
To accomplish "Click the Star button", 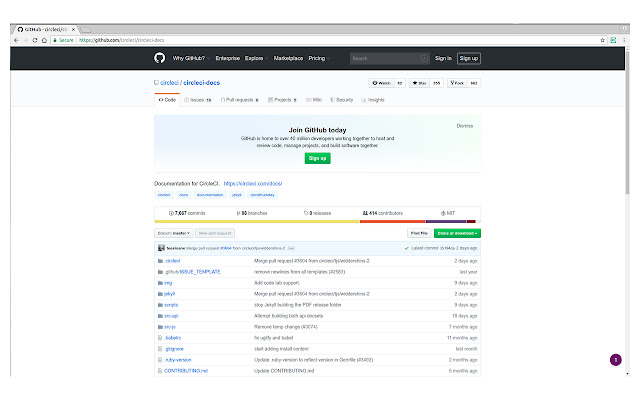I will tap(419, 83).
